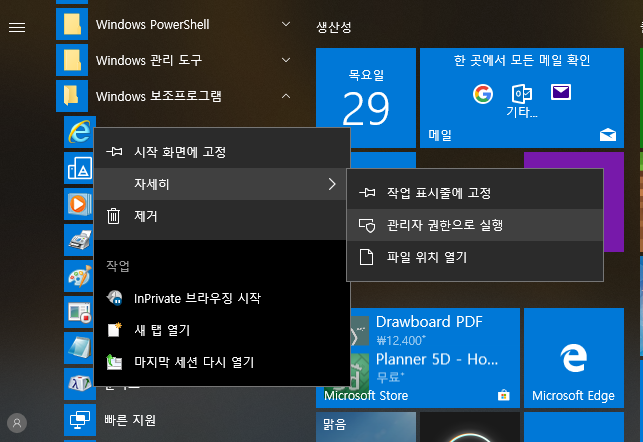Start InPrivate 브라우징 시작 task

point(222,298)
